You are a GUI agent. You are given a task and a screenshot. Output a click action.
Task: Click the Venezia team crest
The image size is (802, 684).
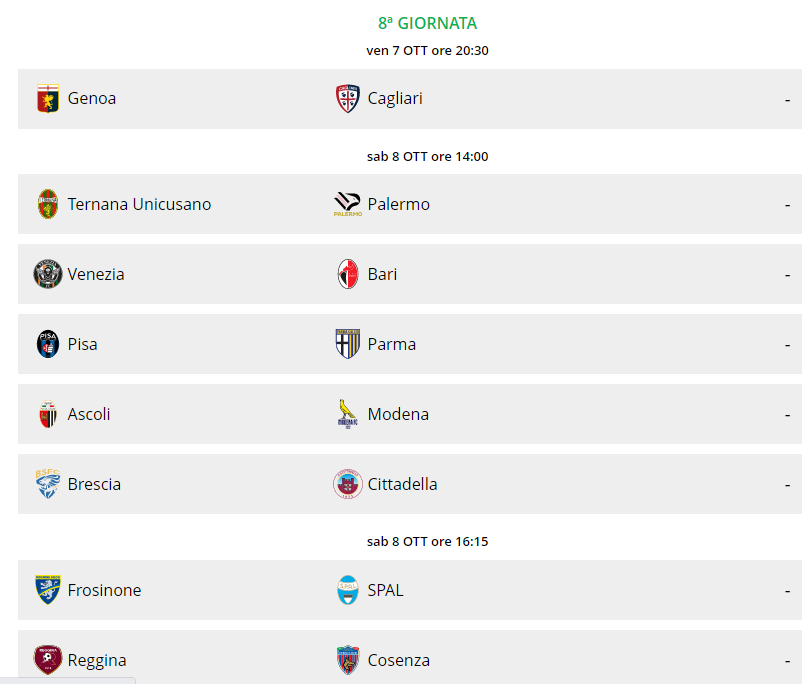[48, 274]
